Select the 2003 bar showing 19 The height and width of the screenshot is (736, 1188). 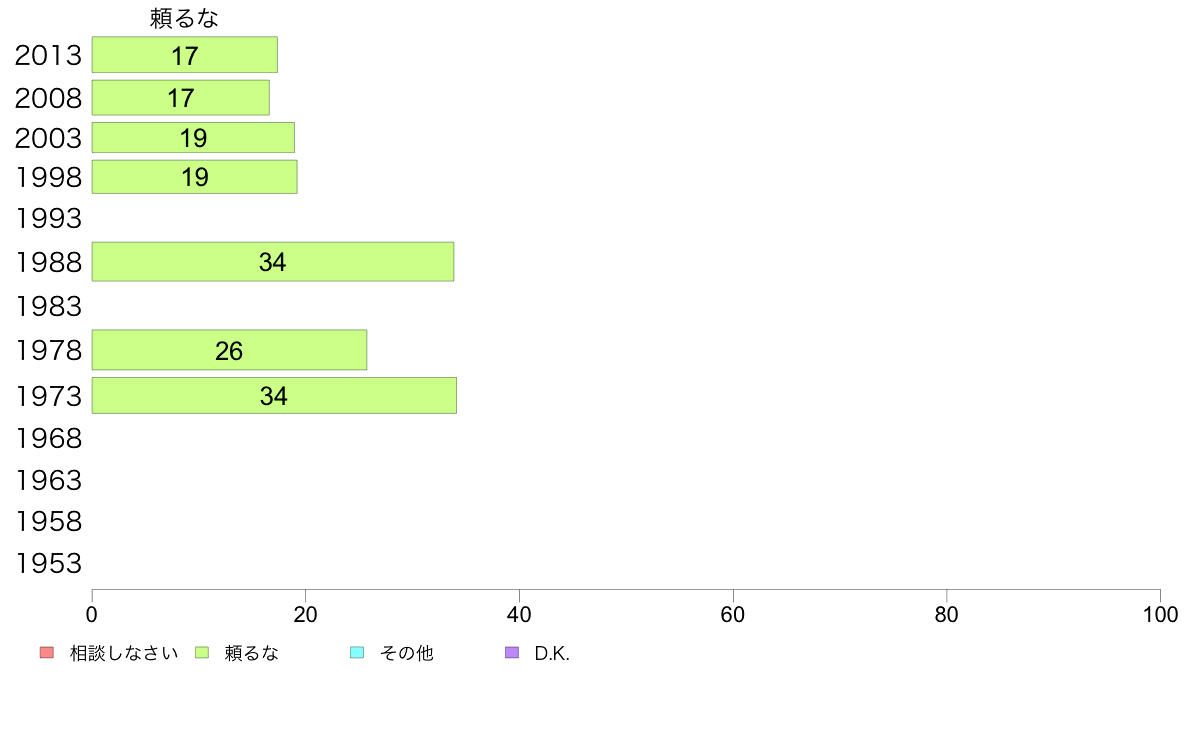(193, 138)
